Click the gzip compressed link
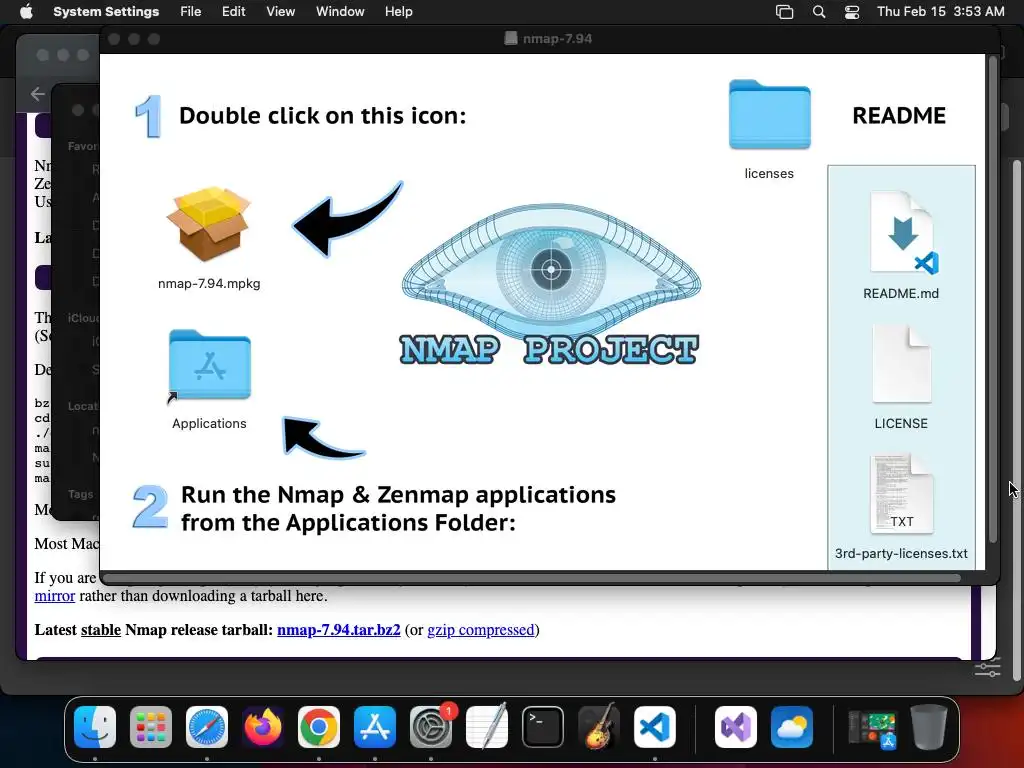1024x768 pixels. click(x=481, y=630)
